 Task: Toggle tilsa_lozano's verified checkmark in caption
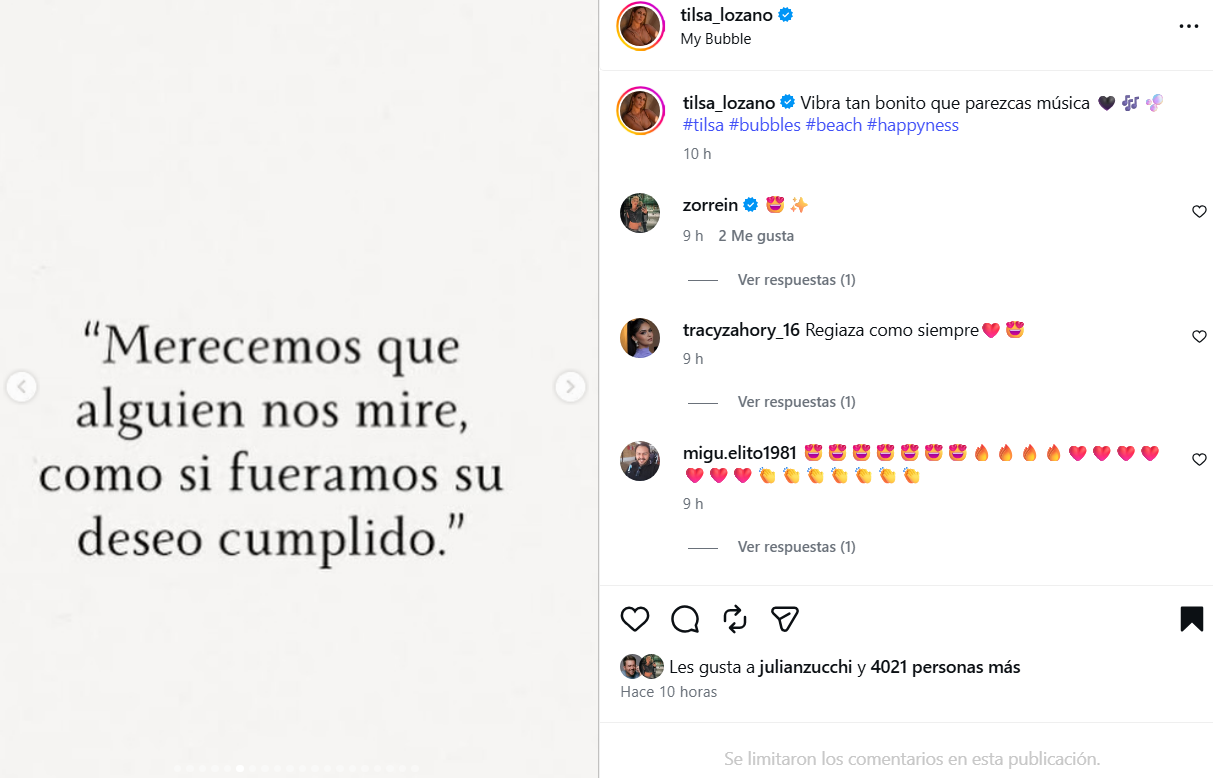pos(788,102)
